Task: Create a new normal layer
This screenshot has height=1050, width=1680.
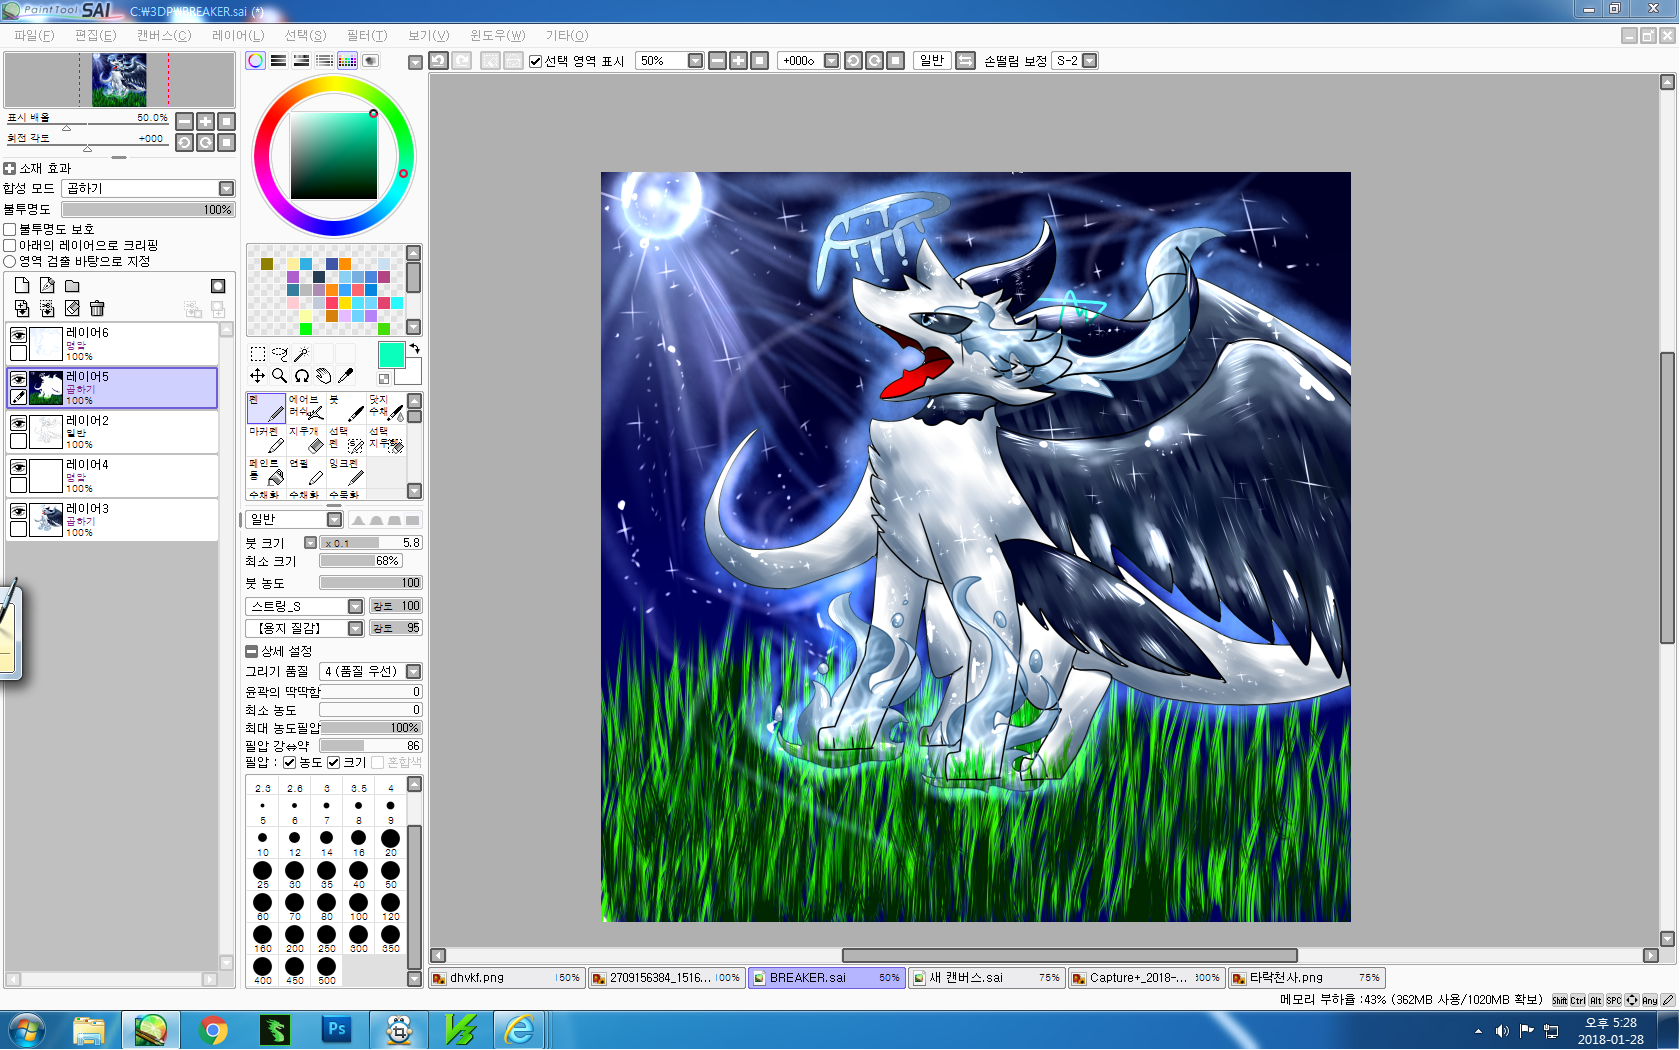Action: pos(22,286)
